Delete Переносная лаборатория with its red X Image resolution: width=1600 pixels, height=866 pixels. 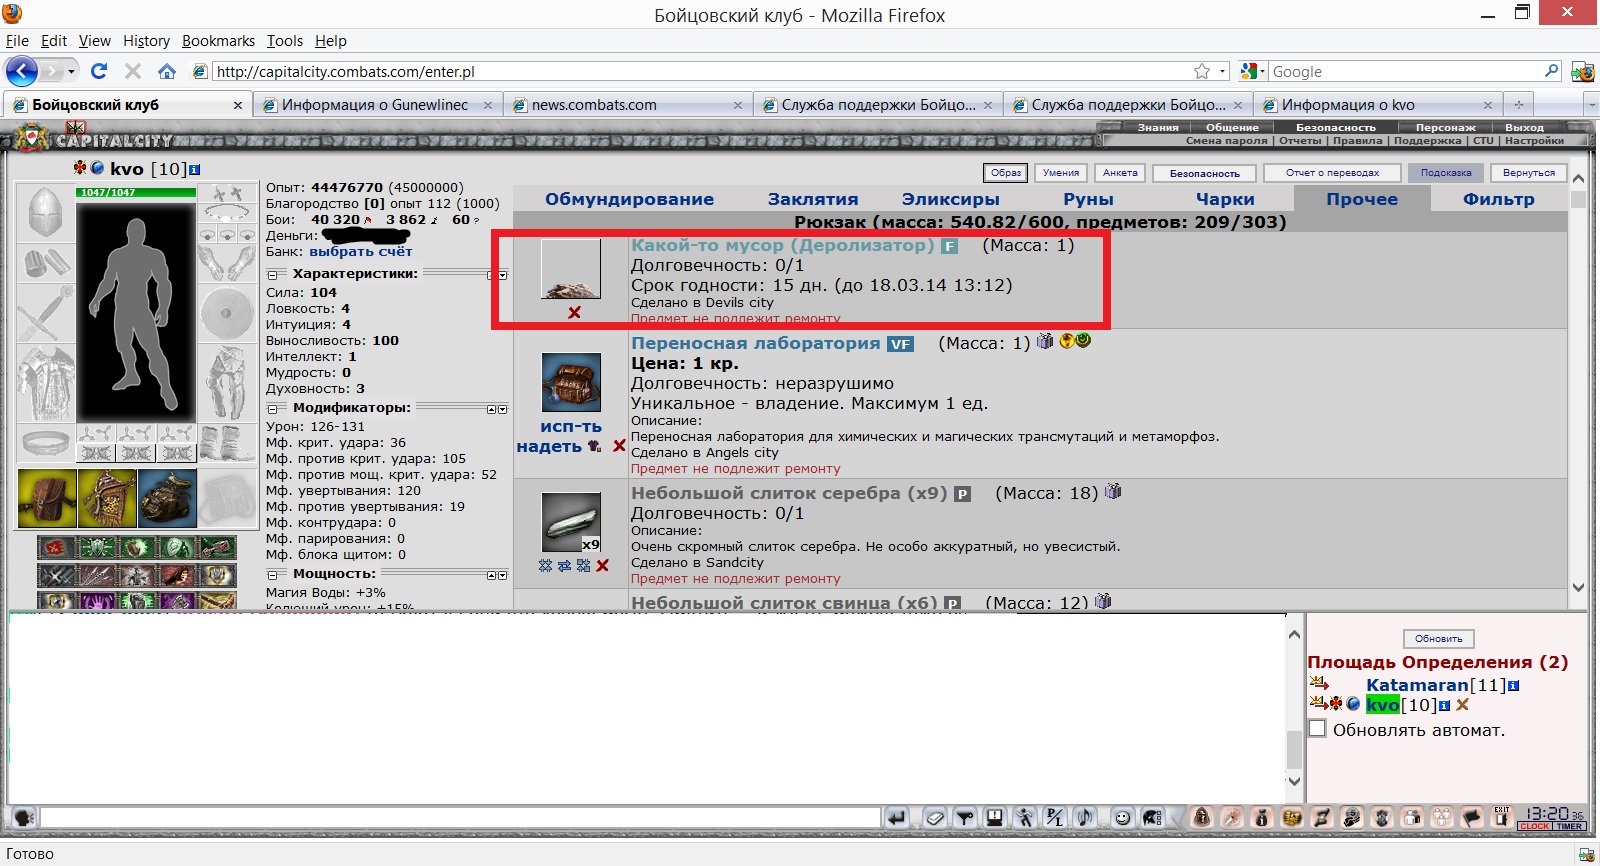(x=619, y=446)
